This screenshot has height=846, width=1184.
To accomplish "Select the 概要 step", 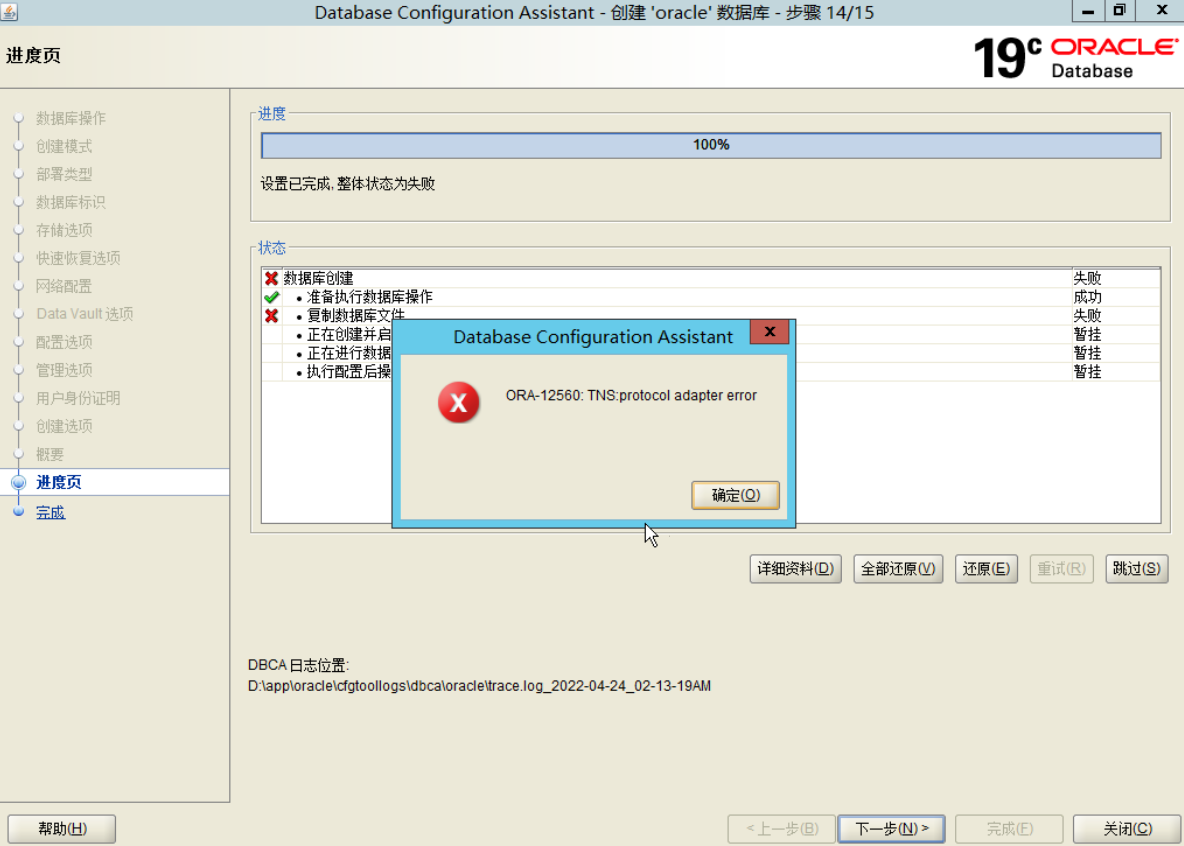I will pos(50,454).
